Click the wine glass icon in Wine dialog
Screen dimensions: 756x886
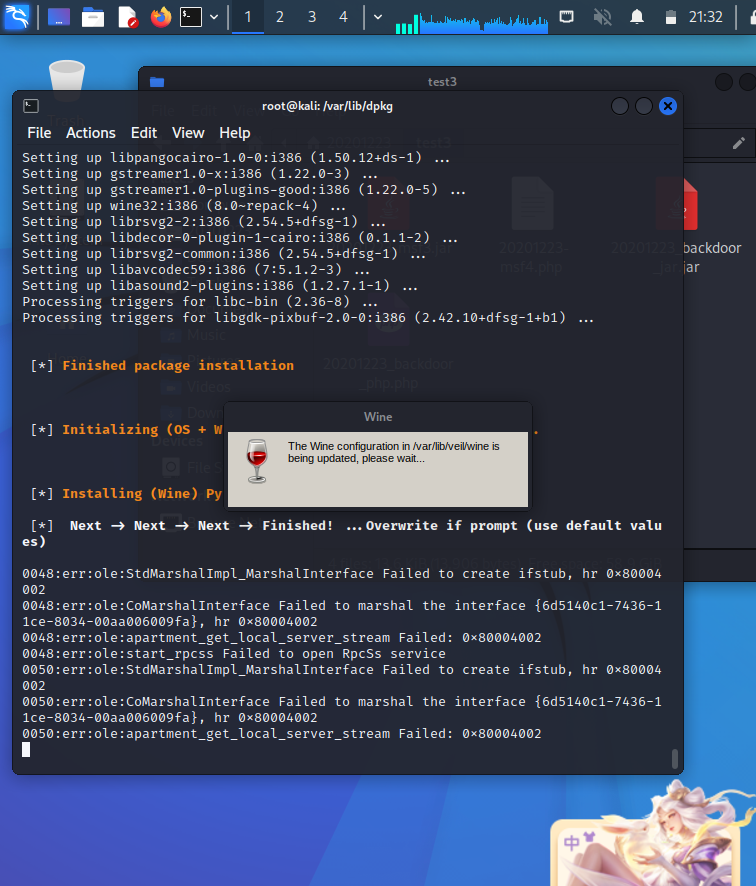click(257, 461)
